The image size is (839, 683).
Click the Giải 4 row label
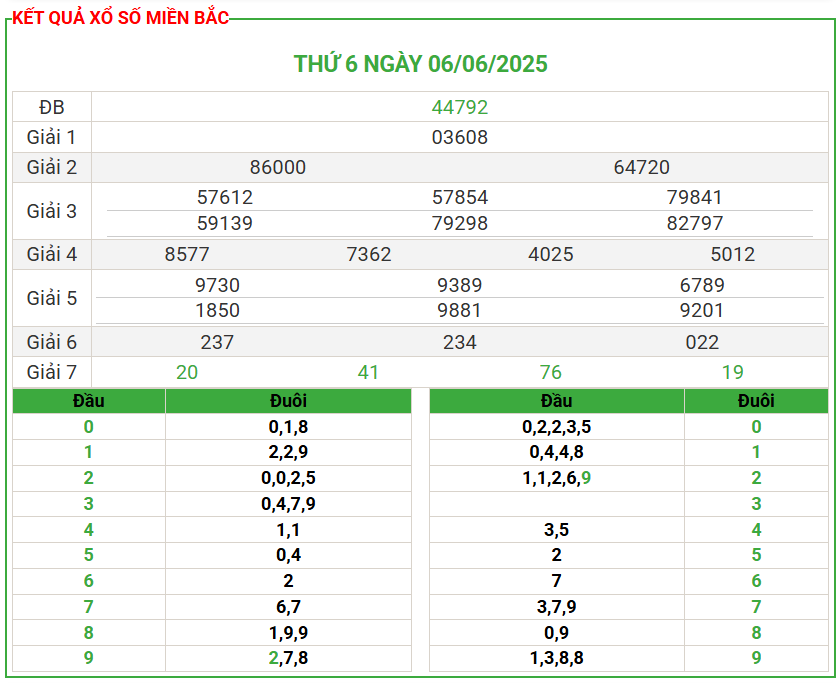52,254
